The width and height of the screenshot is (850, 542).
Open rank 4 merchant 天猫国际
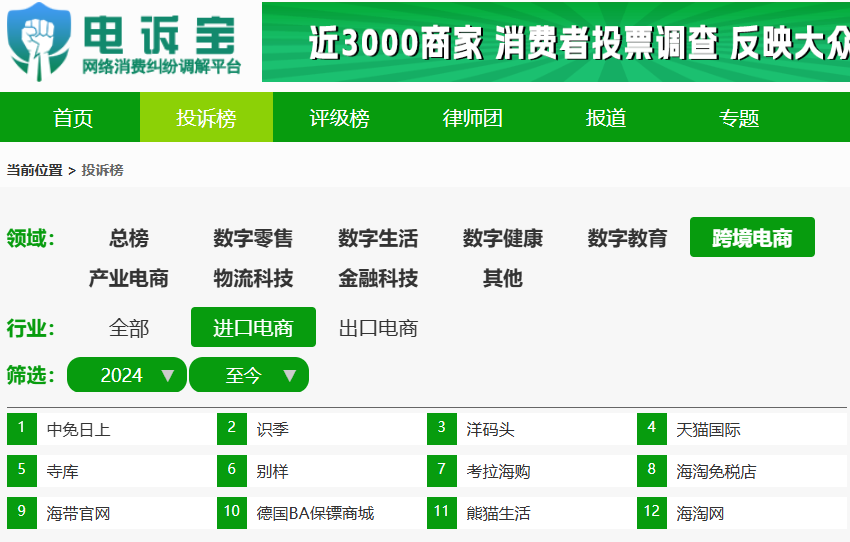click(708, 430)
